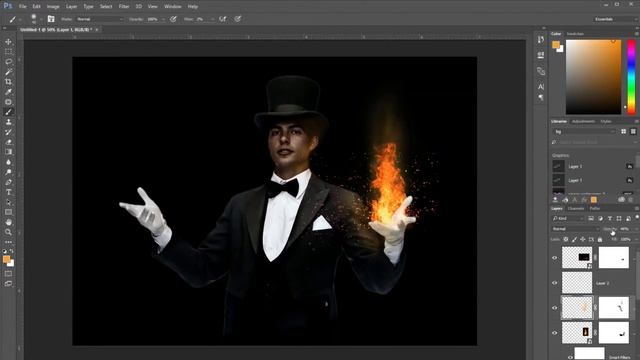This screenshot has height=360, width=640.
Task: Switch to the Styles tab
Action: coord(606,121)
